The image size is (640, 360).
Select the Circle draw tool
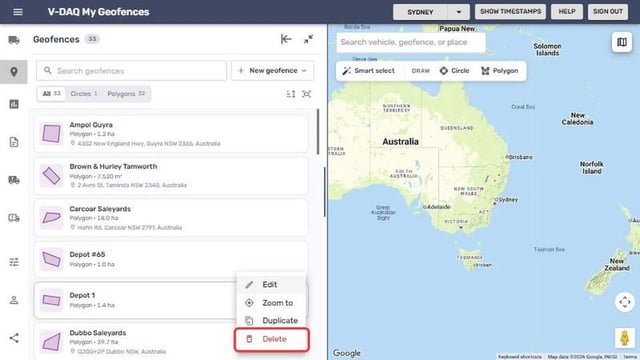[454, 71]
